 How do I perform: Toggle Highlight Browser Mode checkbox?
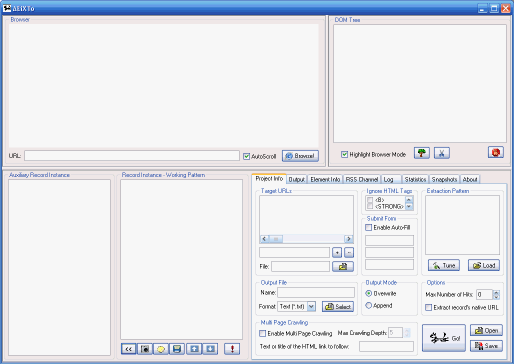344,154
